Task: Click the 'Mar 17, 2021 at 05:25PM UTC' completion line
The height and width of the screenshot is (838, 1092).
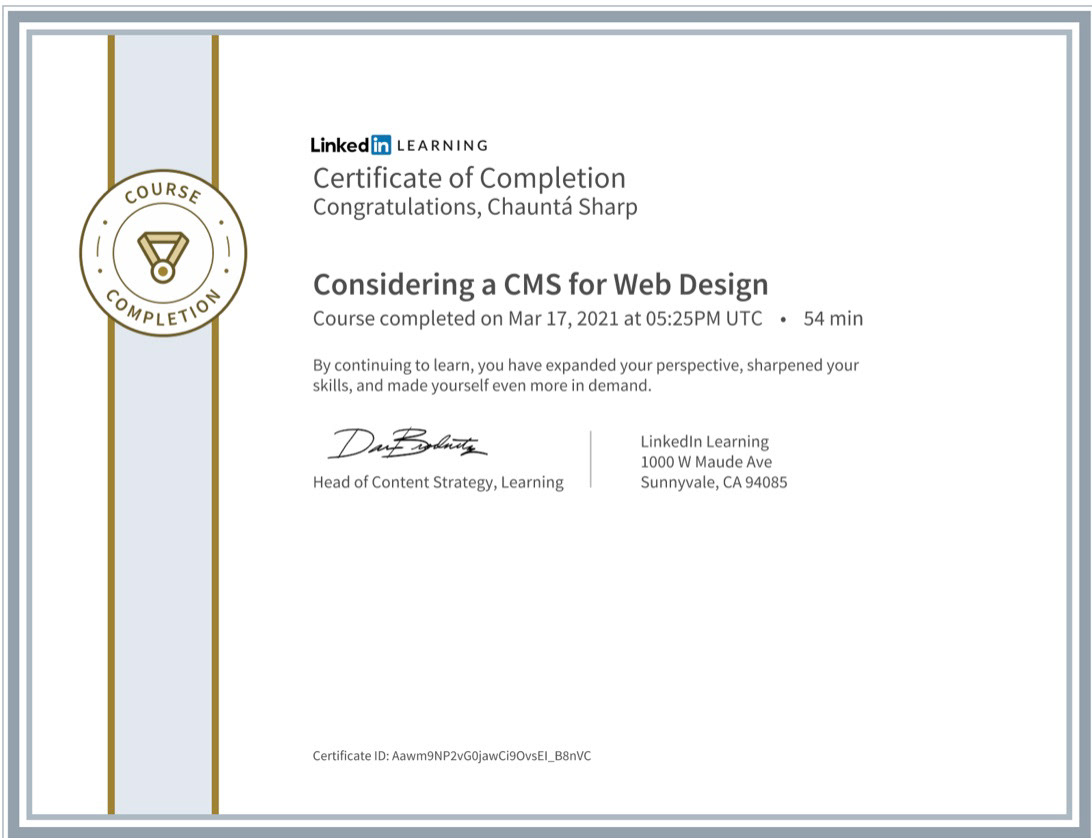Action: point(538,319)
